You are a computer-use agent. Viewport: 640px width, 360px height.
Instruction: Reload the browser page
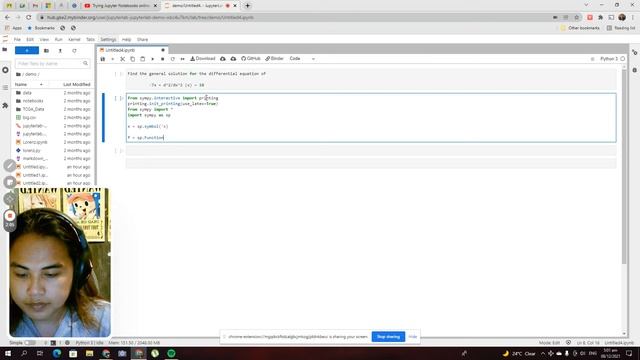(x=29, y=18)
